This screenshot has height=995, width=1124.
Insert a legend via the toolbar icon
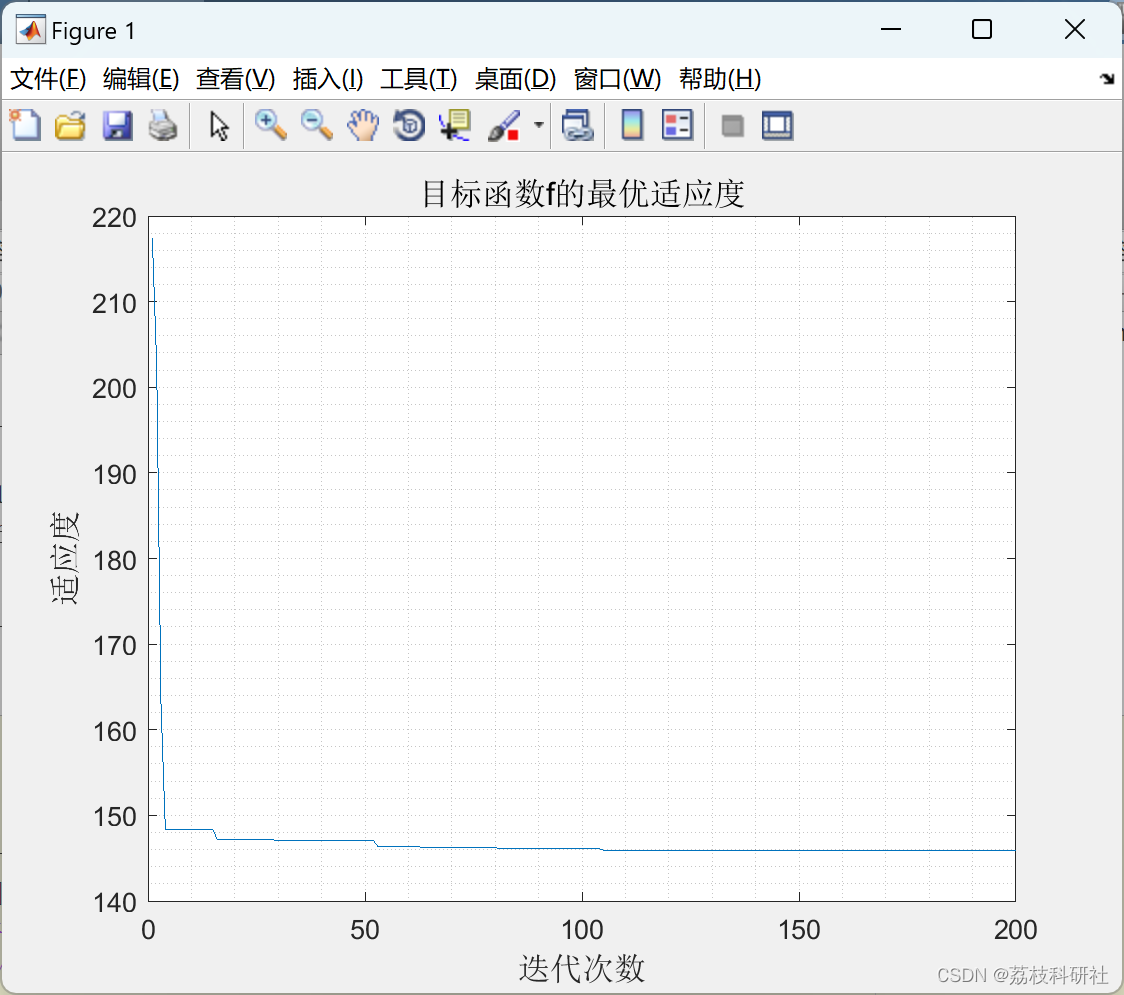(677, 125)
